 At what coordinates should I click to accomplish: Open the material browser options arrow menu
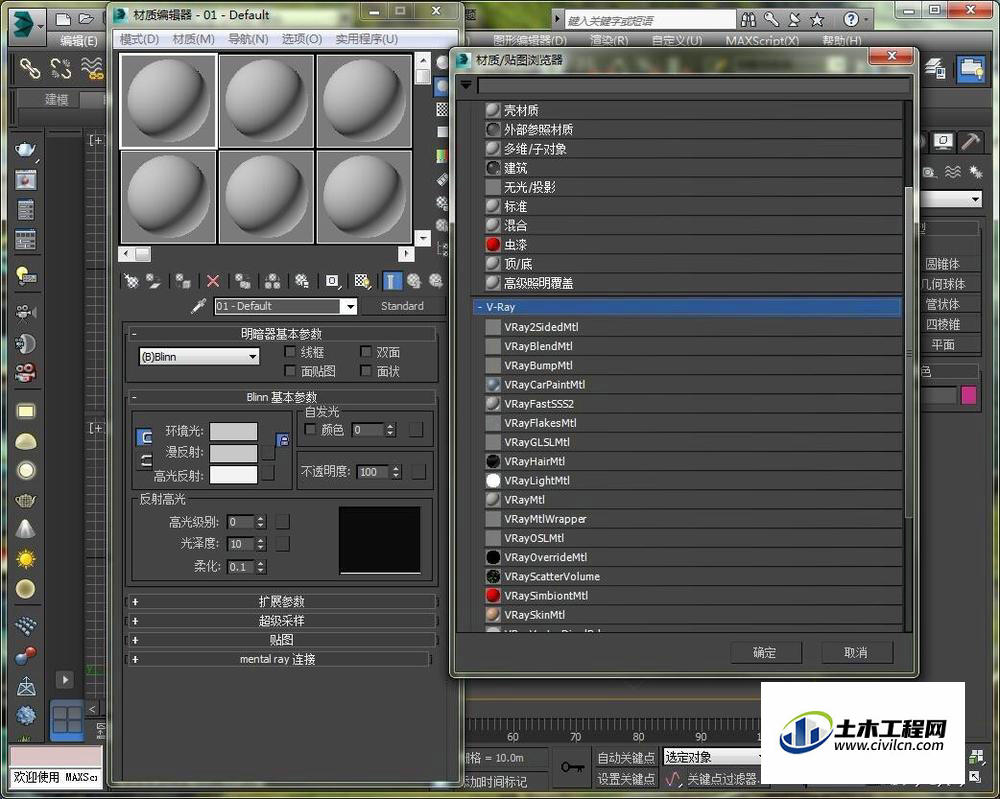tap(466, 85)
